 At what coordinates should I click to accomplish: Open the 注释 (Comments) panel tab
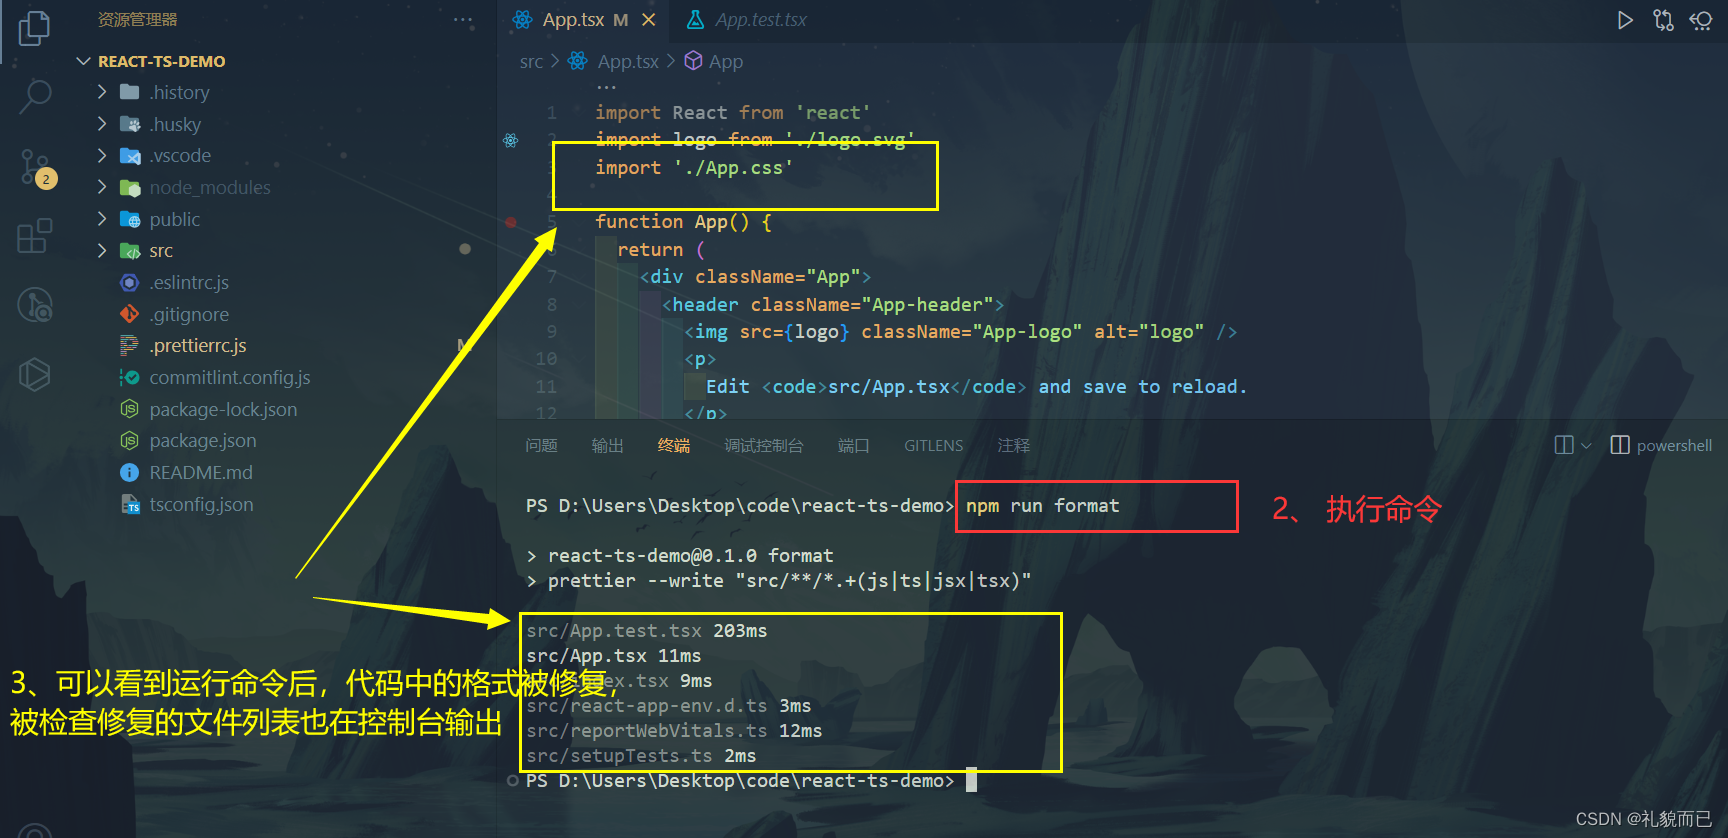pyautogui.click(x=1013, y=445)
